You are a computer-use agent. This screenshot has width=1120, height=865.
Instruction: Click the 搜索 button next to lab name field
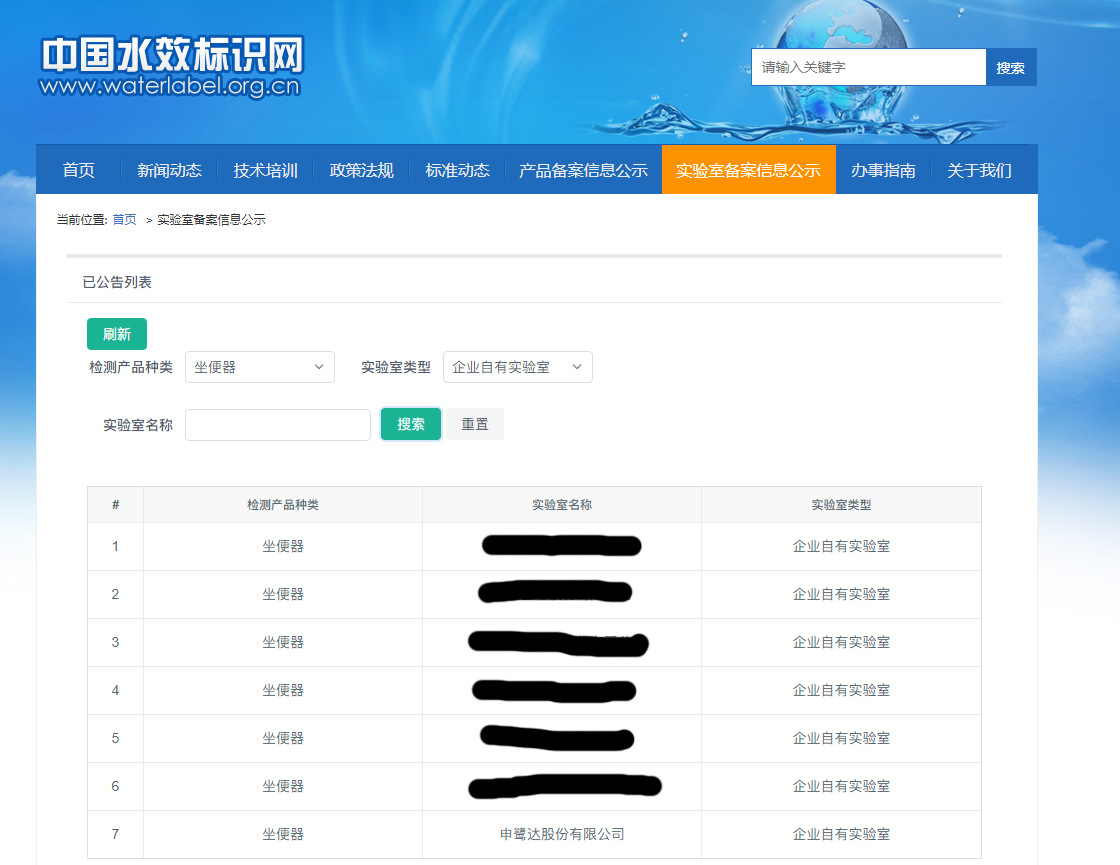pos(410,423)
